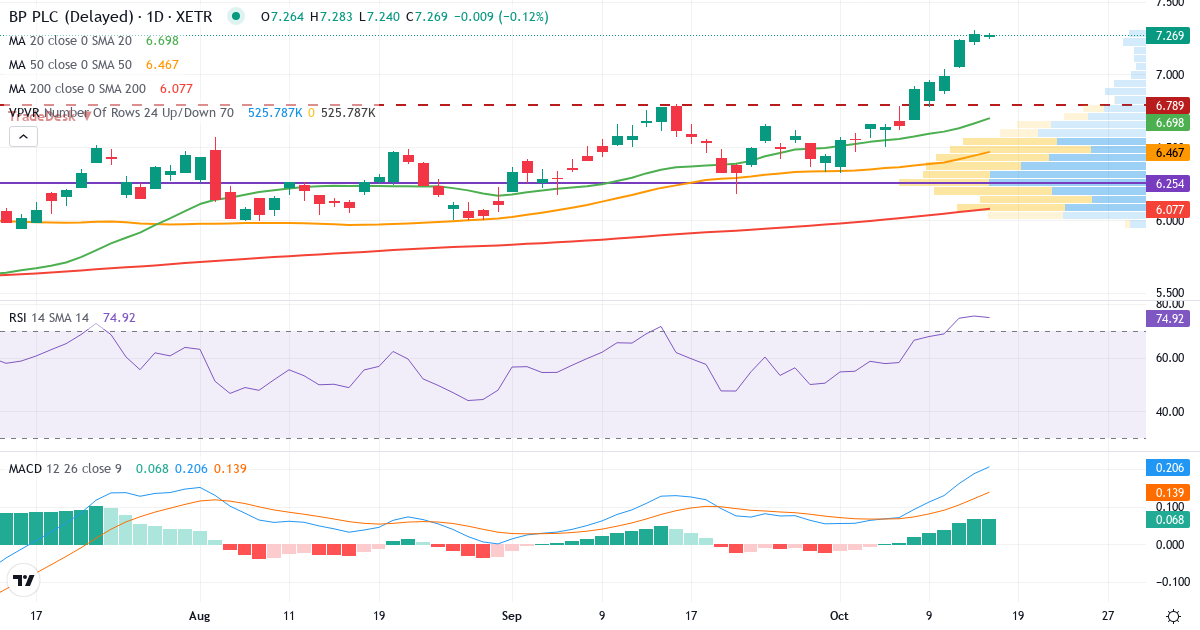Select the MA 50 close 0 SMA 50 legend
The height and width of the screenshot is (630, 1200).
point(70,64)
